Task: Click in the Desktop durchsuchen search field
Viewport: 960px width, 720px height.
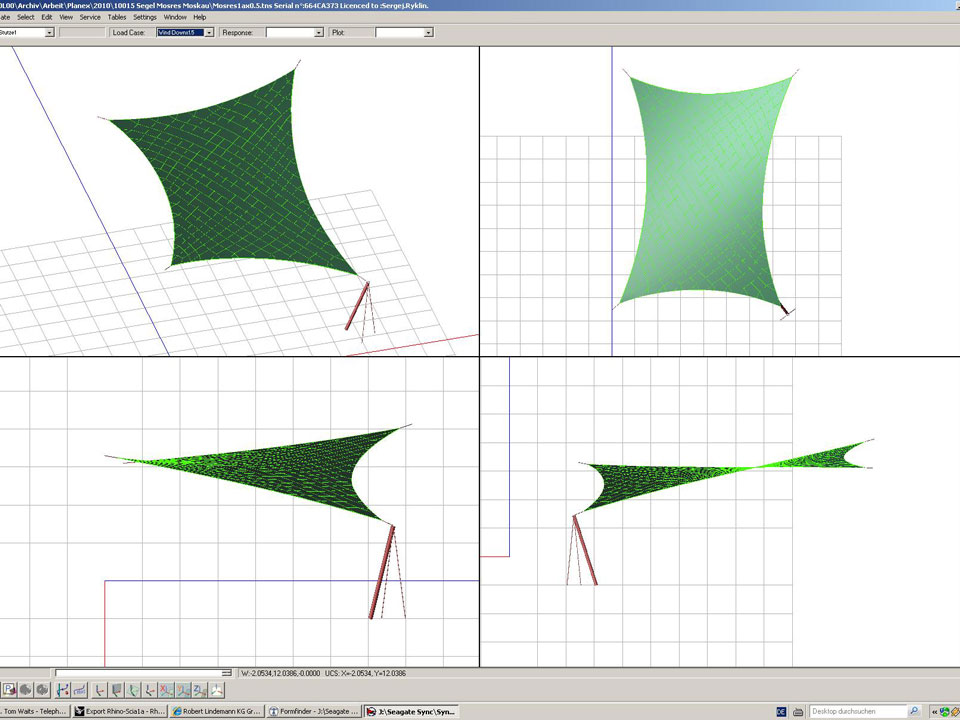Action: 857,711
